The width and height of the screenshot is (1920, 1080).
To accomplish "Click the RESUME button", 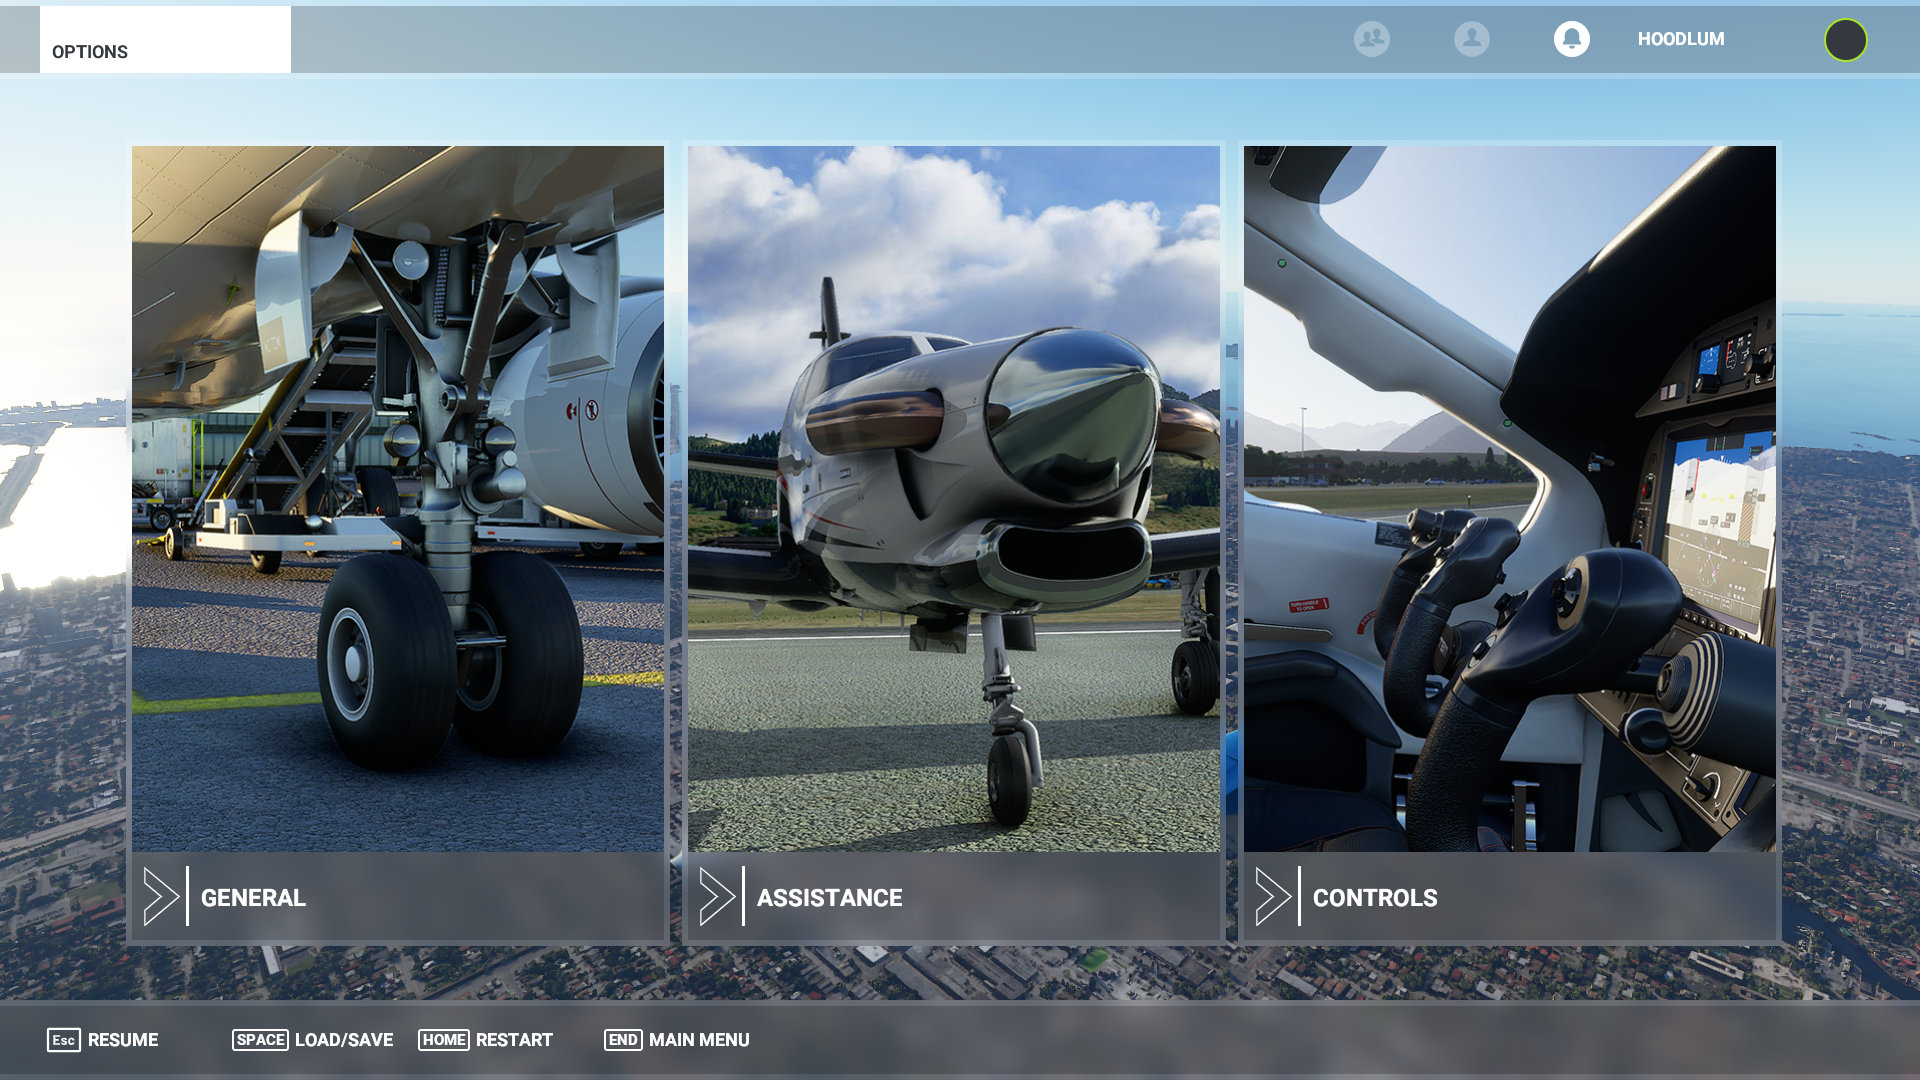I will 123,1040.
